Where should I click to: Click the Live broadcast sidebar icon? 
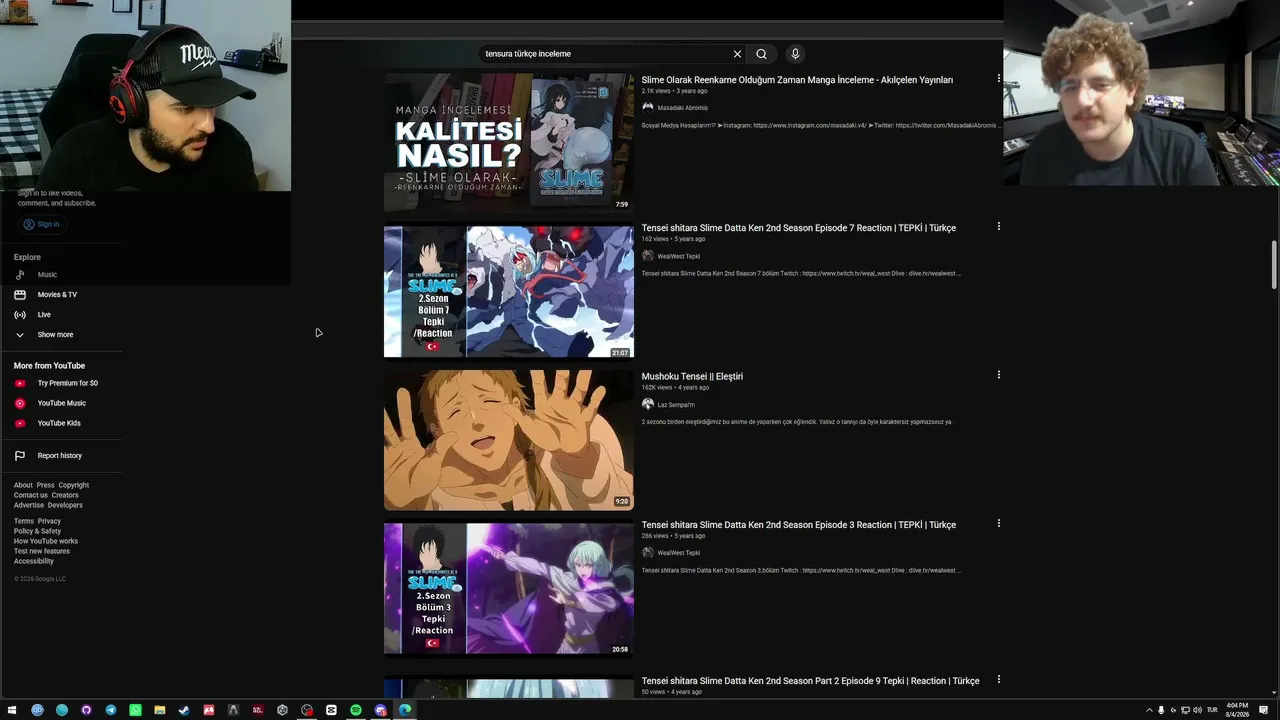(x=20, y=315)
